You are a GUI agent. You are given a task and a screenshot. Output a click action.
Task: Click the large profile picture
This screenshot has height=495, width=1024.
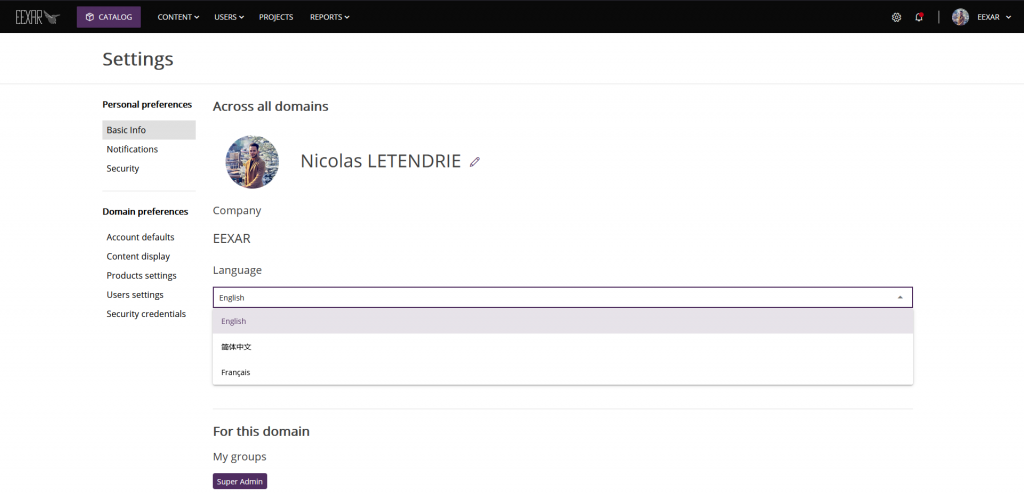pyautogui.click(x=252, y=162)
